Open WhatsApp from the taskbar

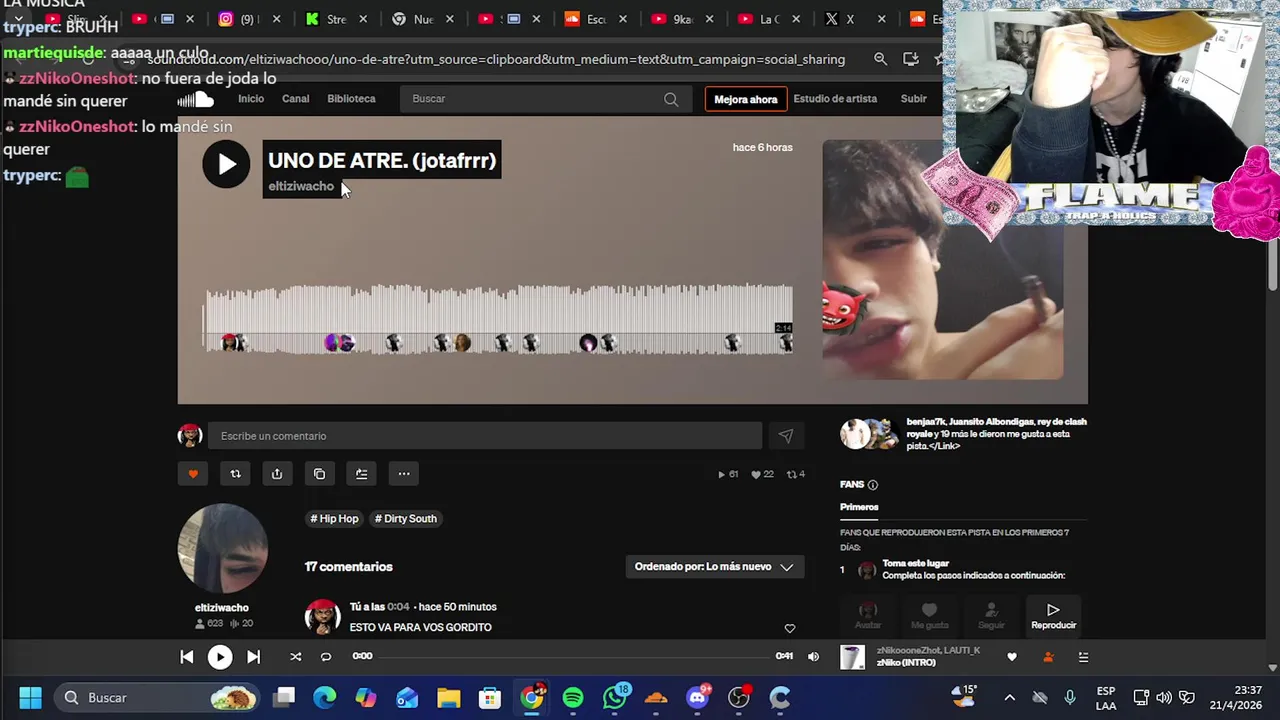(615, 697)
